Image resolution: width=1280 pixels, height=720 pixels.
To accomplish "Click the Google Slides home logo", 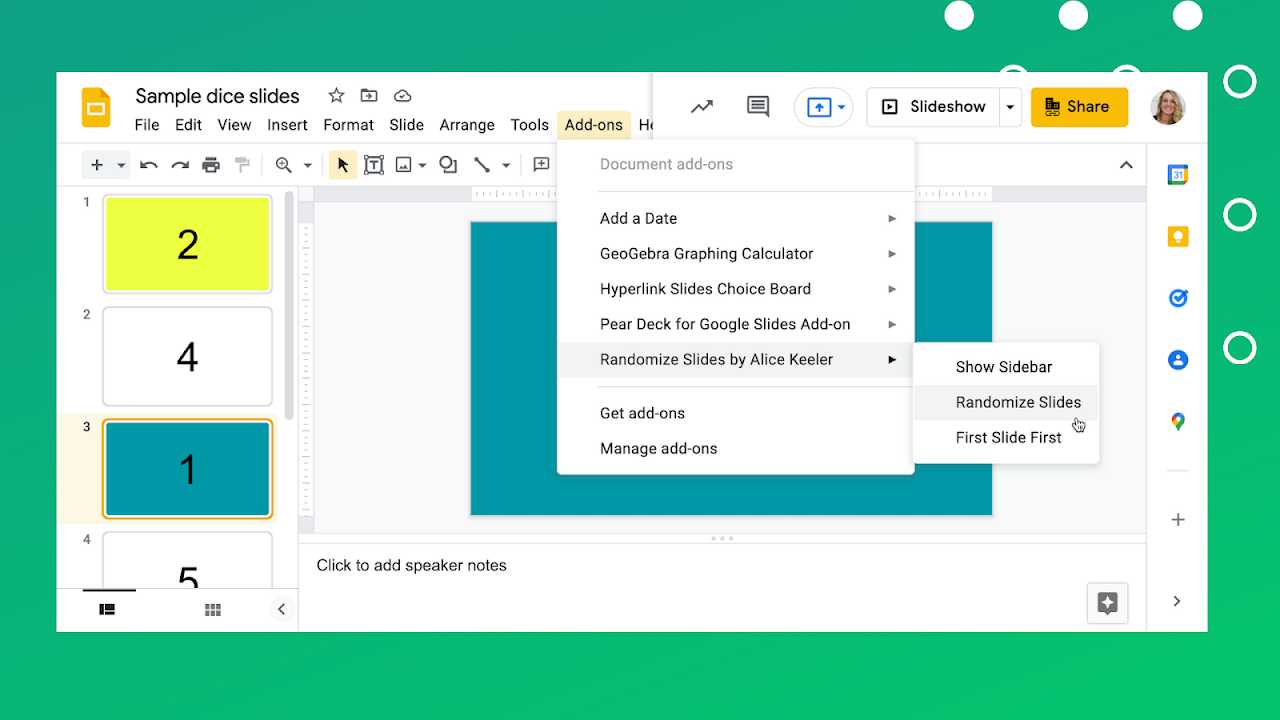I will [x=96, y=108].
